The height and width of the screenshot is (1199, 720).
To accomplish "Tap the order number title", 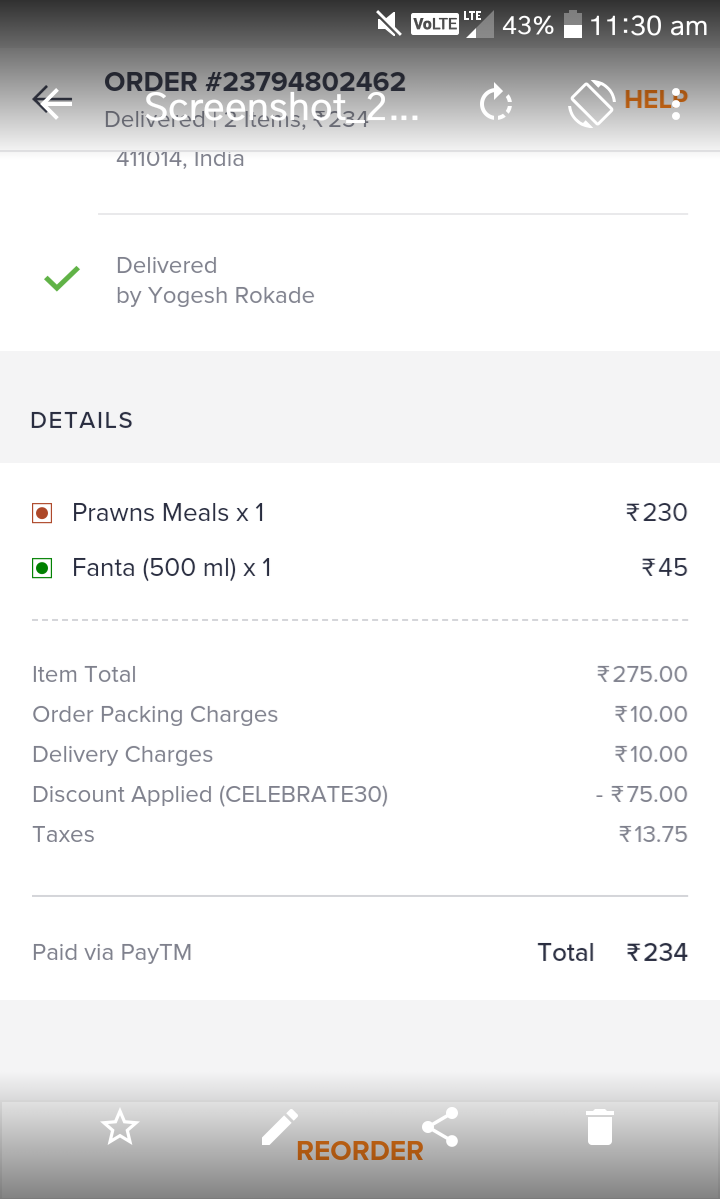I will [255, 82].
